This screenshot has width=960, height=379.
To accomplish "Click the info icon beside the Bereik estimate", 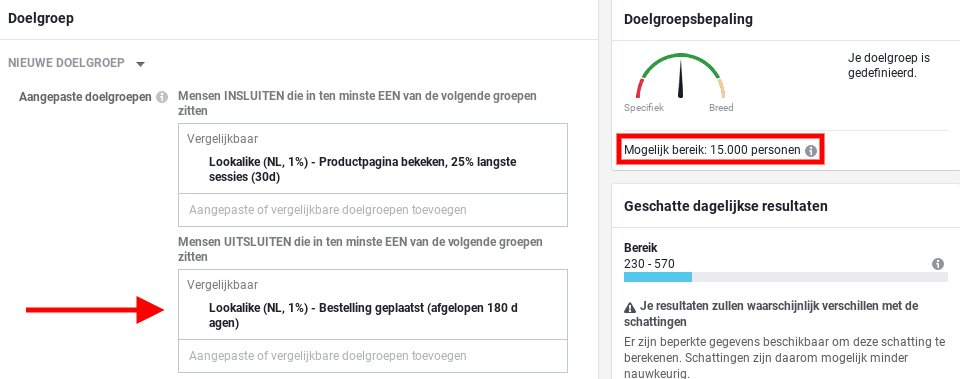I will [x=937, y=264].
